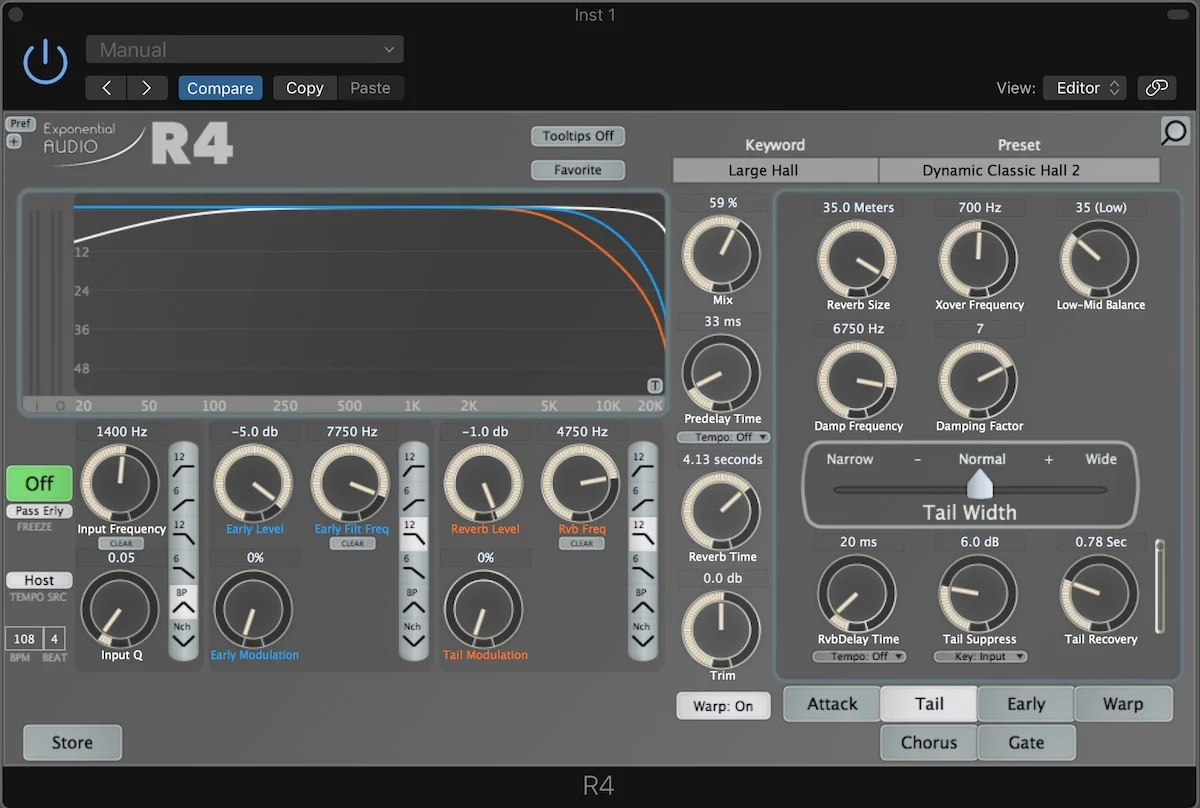
Task: Select BP bandpass for Input filter
Action: click(183, 600)
